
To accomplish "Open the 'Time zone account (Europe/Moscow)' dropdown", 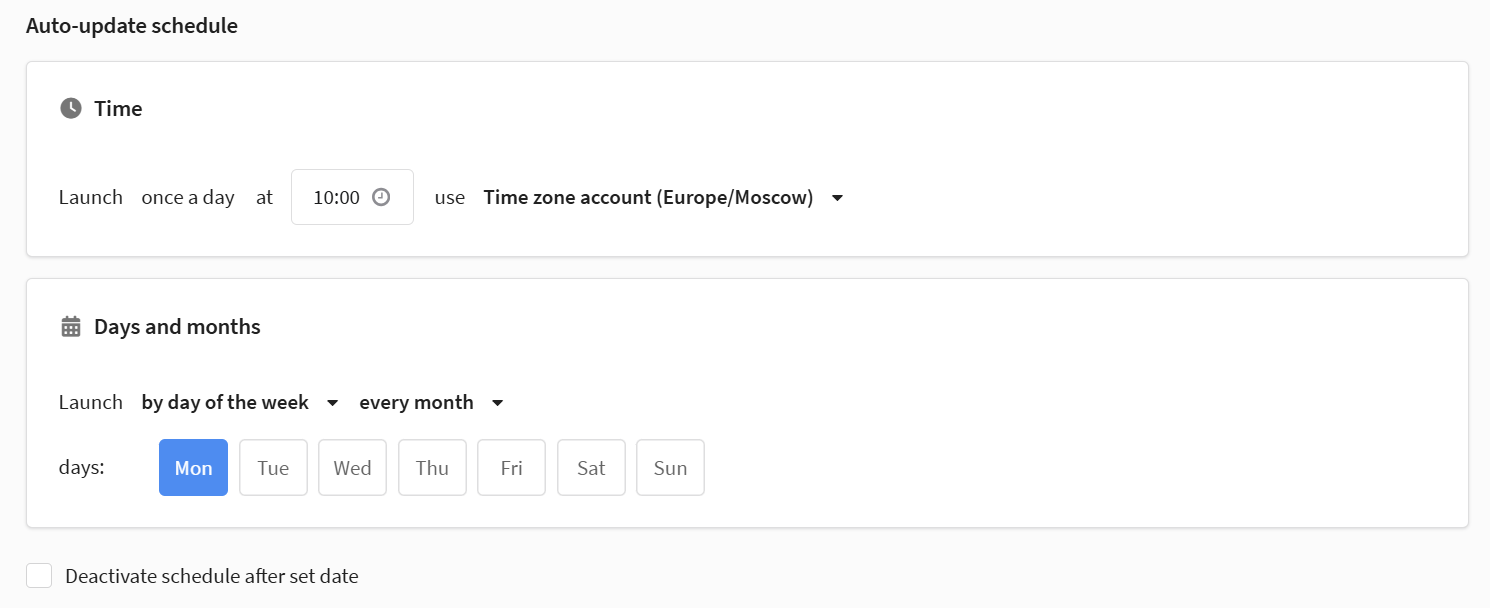I will coord(648,197).
